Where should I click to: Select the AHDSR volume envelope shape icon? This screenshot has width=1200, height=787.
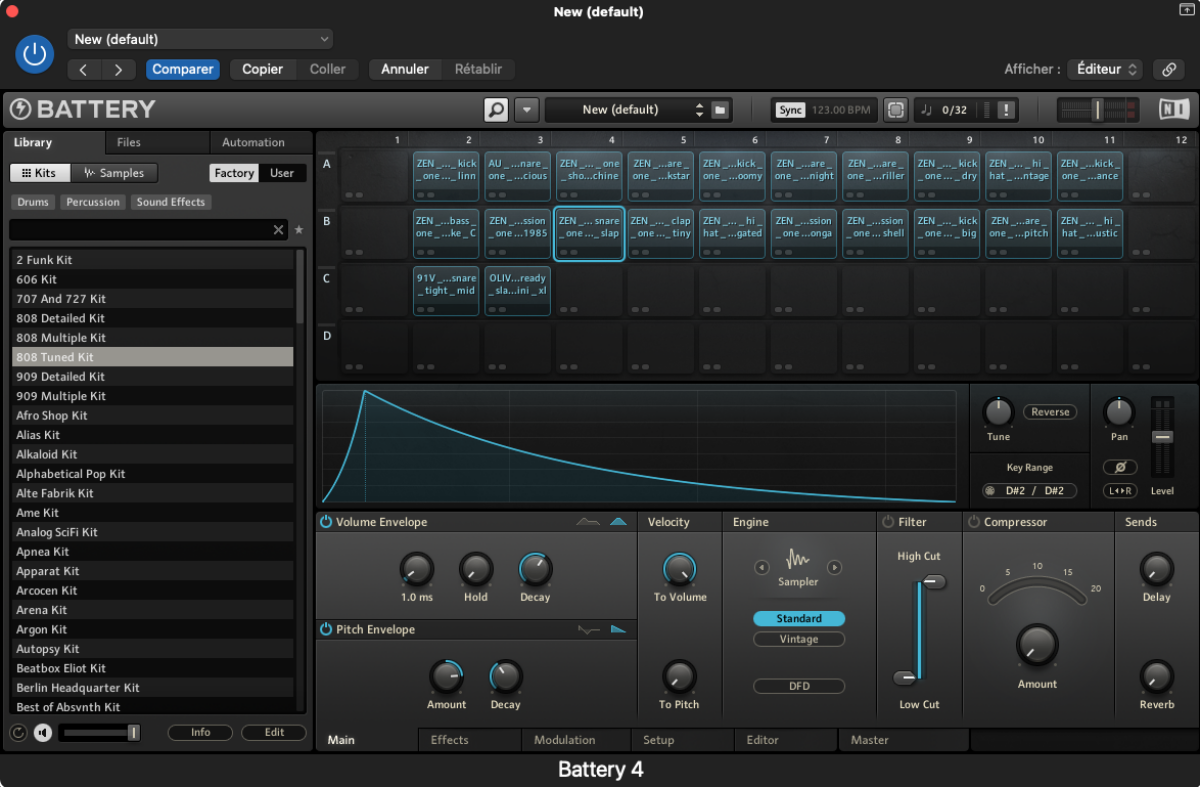[x=589, y=522]
